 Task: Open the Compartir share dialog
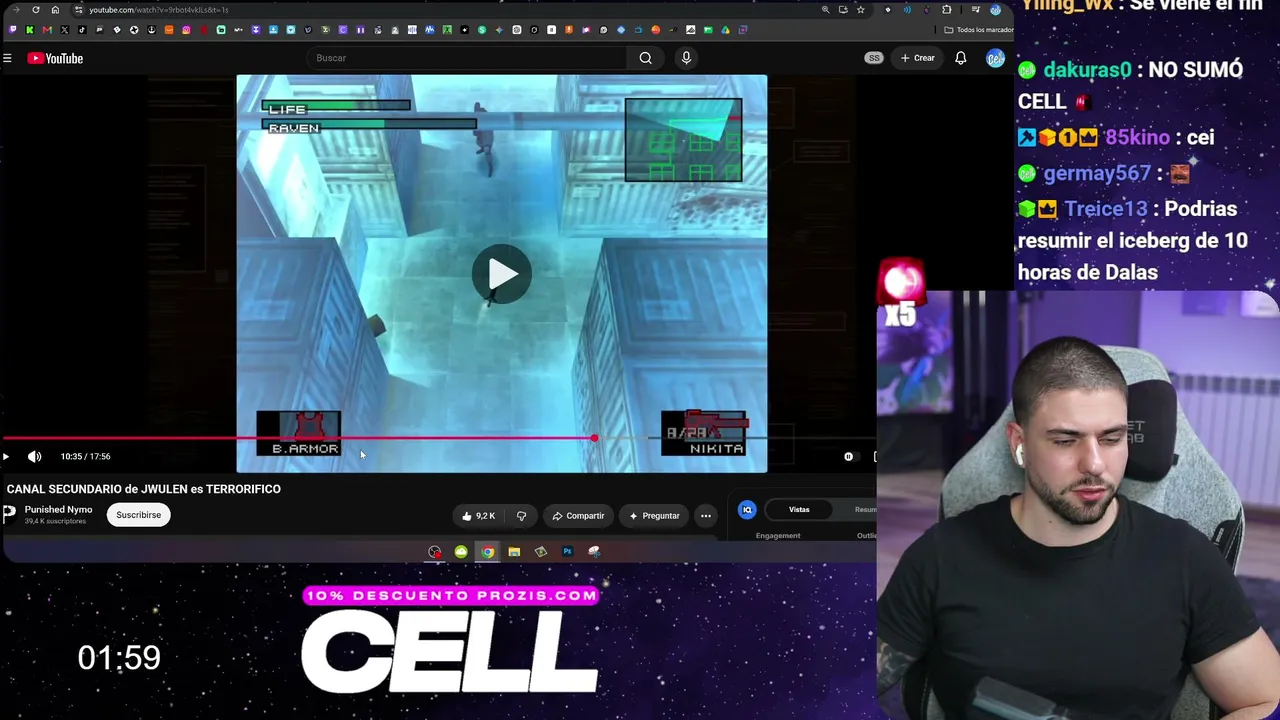pyautogui.click(x=578, y=516)
